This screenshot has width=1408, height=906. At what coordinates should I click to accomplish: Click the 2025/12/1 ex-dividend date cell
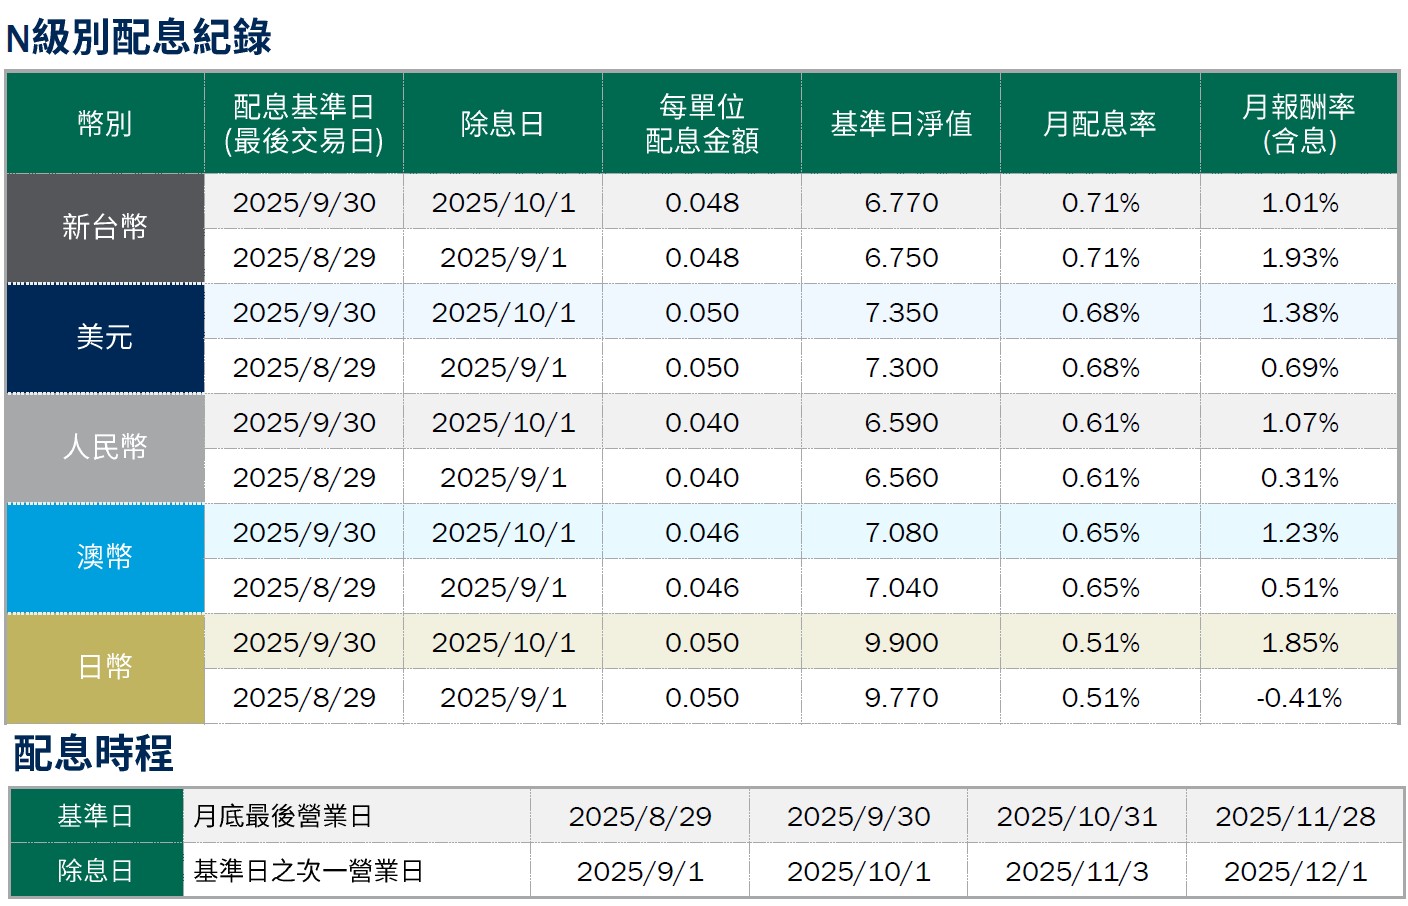tap(1295, 872)
